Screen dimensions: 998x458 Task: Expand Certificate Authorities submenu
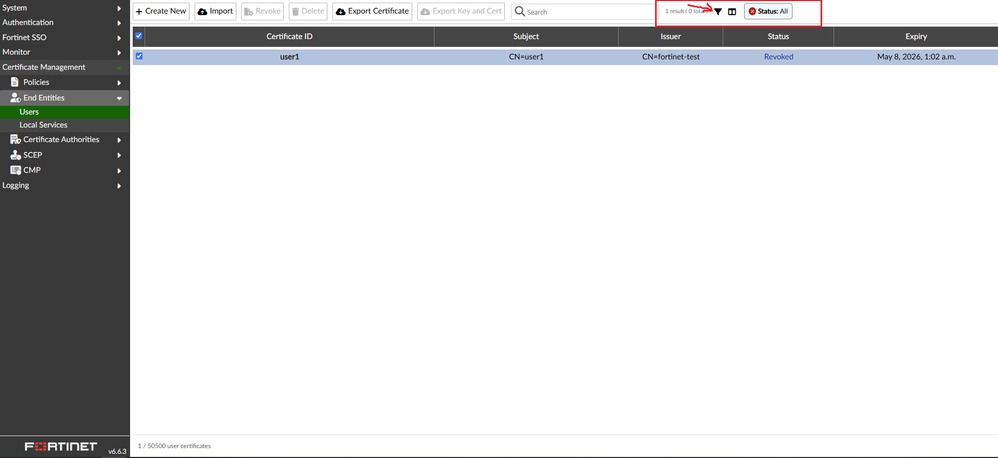coord(64,139)
